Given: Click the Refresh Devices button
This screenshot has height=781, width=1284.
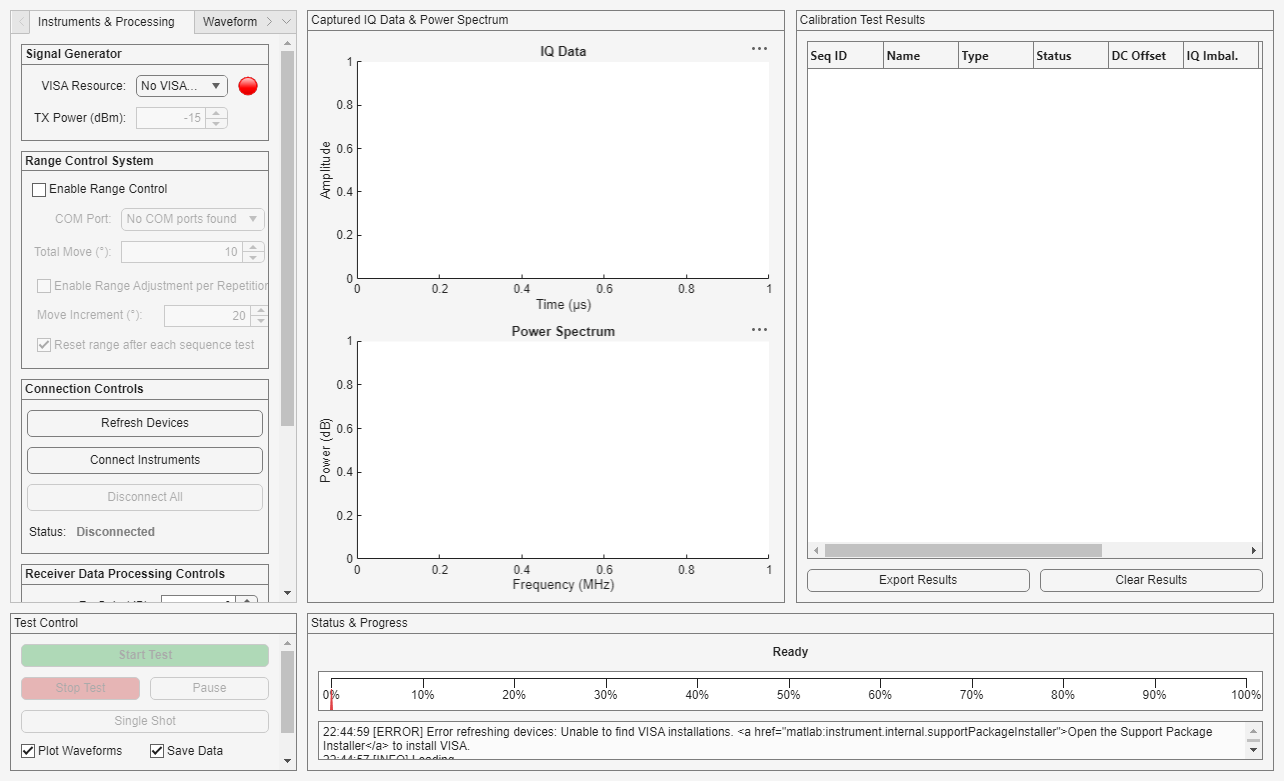Looking at the screenshot, I should pos(144,423).
